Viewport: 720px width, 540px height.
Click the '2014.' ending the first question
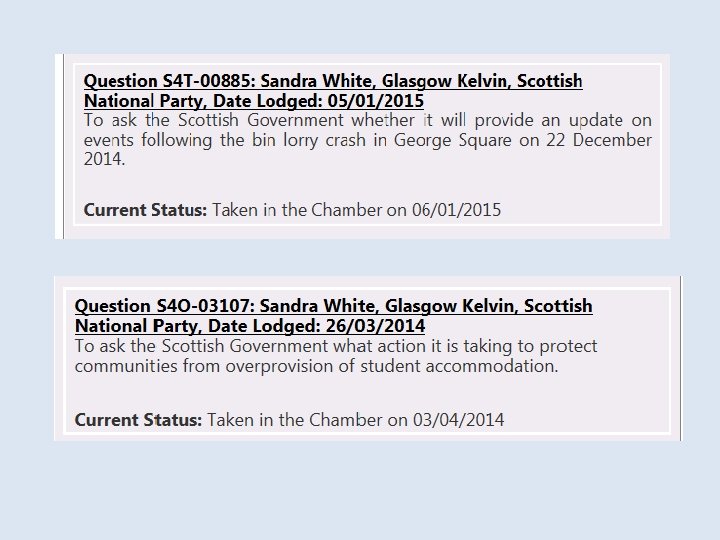click(105, 159)
